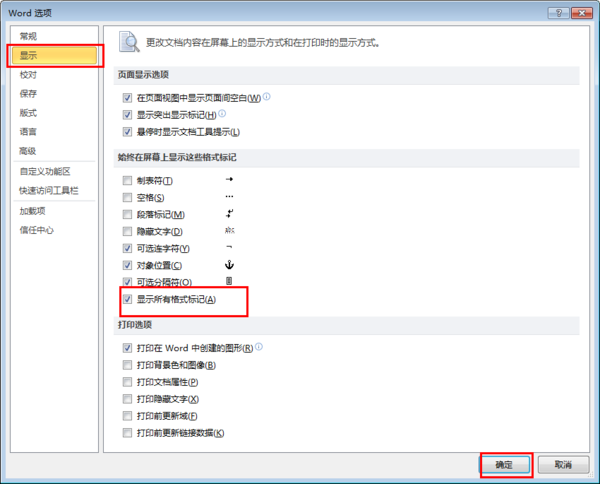The height and width of the screenshot is (484, 600).
Task: Enable 打印前更新链接数据 checkbox
Action: (127, 433)
